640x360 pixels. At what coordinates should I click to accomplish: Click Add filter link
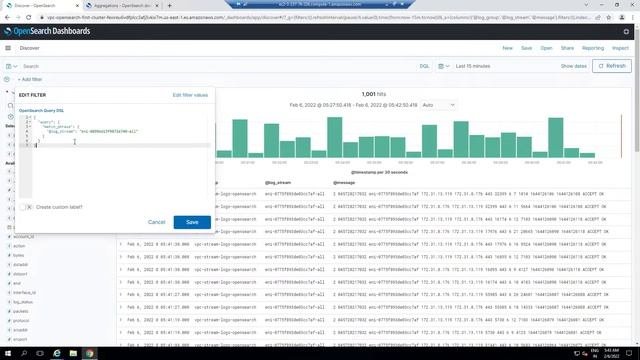point(30,79)
